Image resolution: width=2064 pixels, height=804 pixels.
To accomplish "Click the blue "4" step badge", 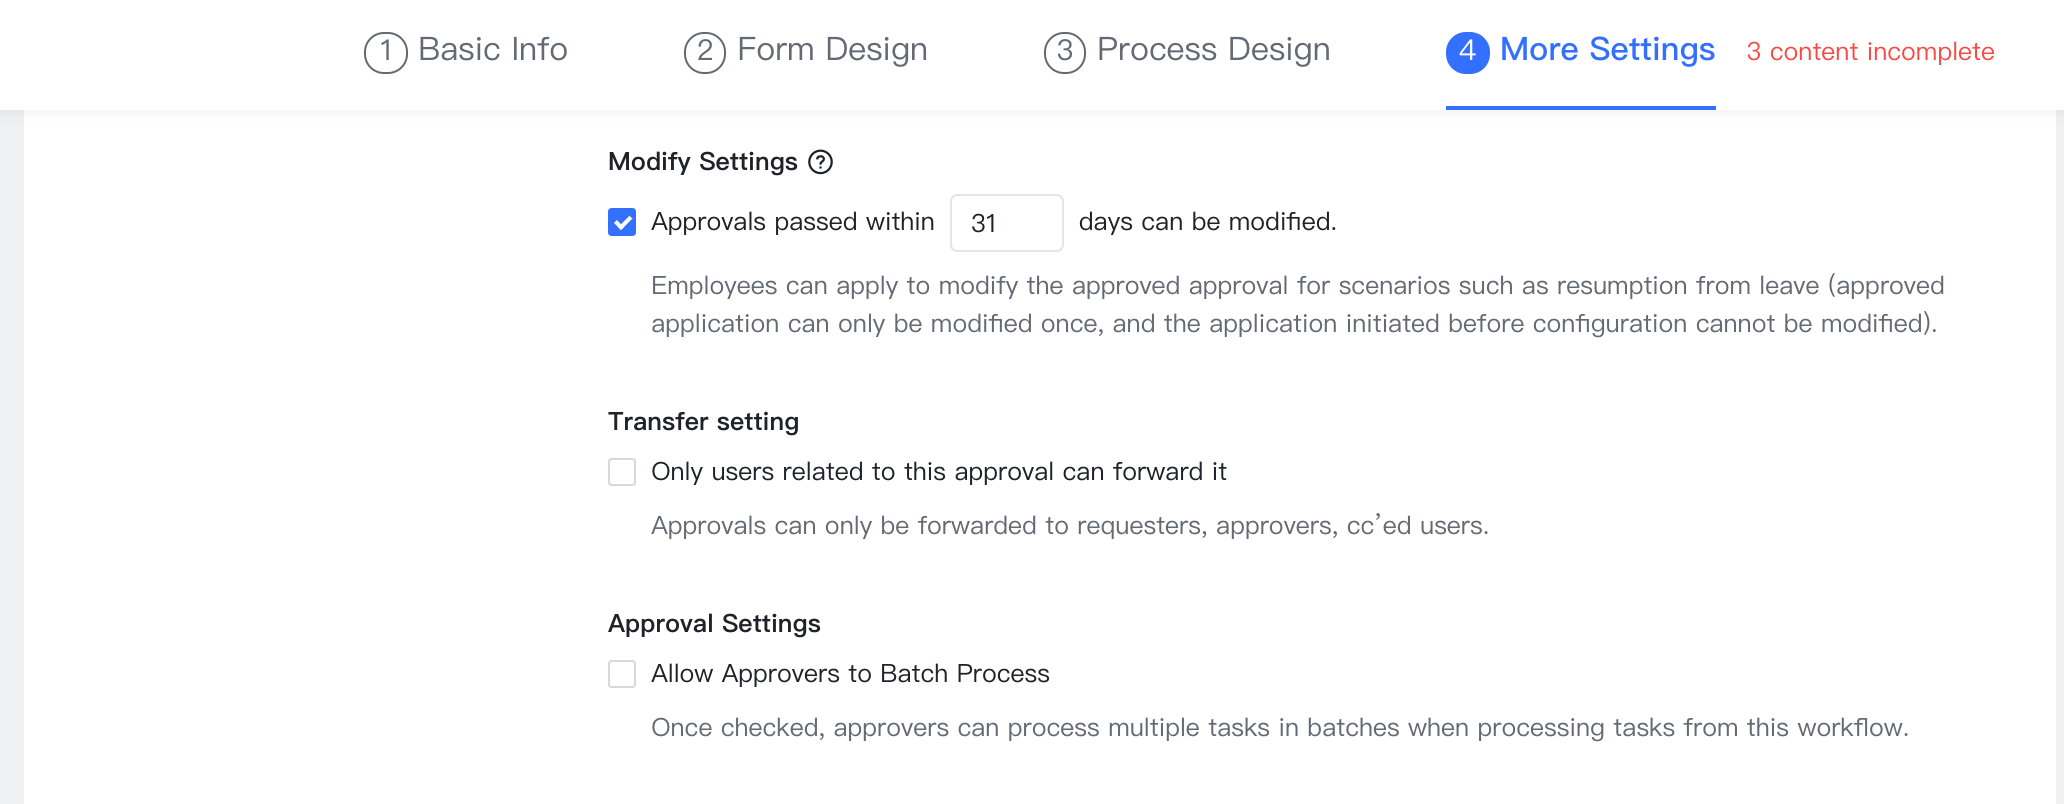I will pos(1466,52).
